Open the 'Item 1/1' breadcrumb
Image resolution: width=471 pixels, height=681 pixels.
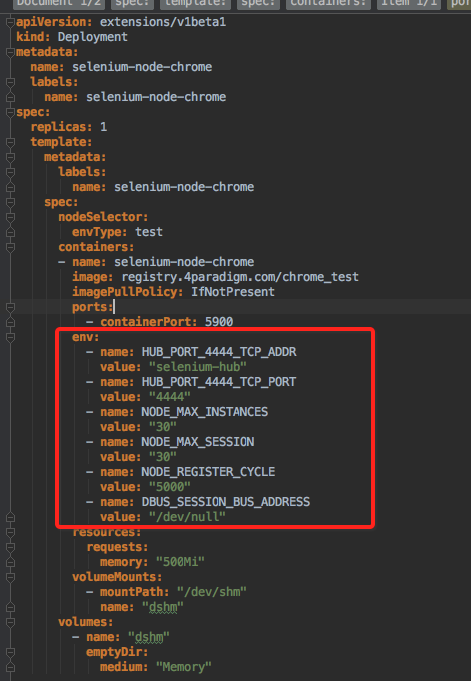click(409, 3)
